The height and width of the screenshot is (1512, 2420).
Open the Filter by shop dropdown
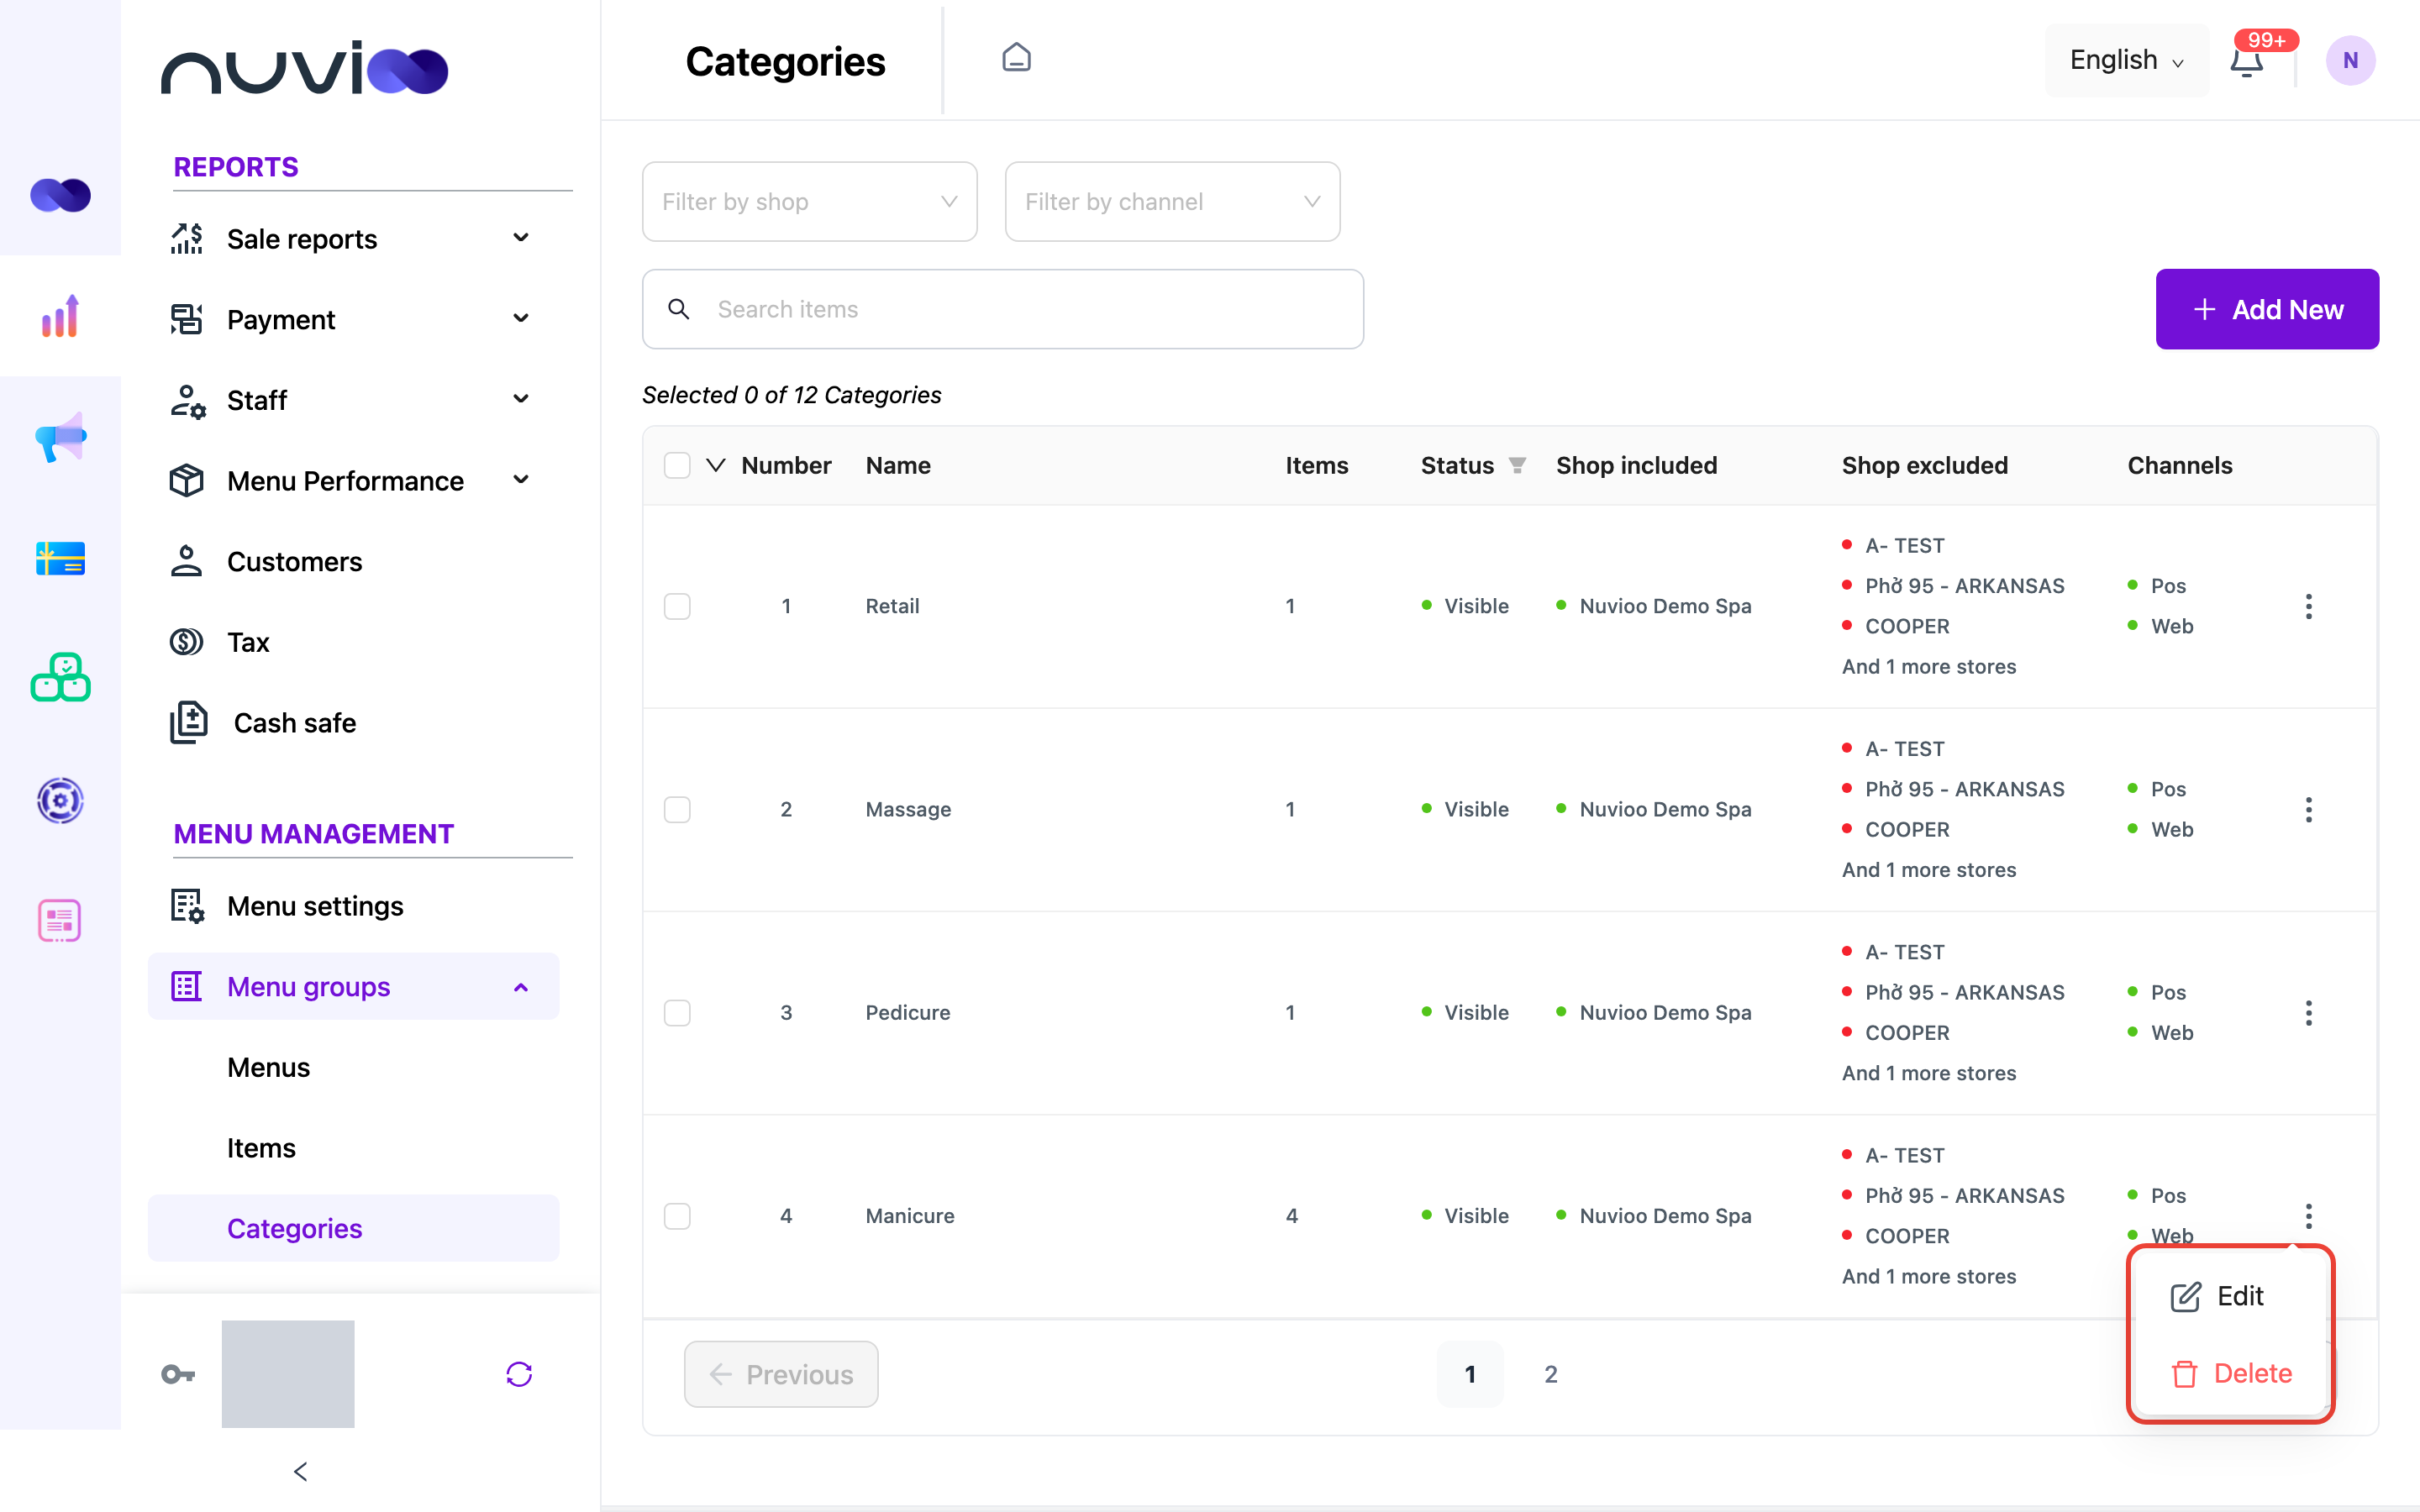809,201
